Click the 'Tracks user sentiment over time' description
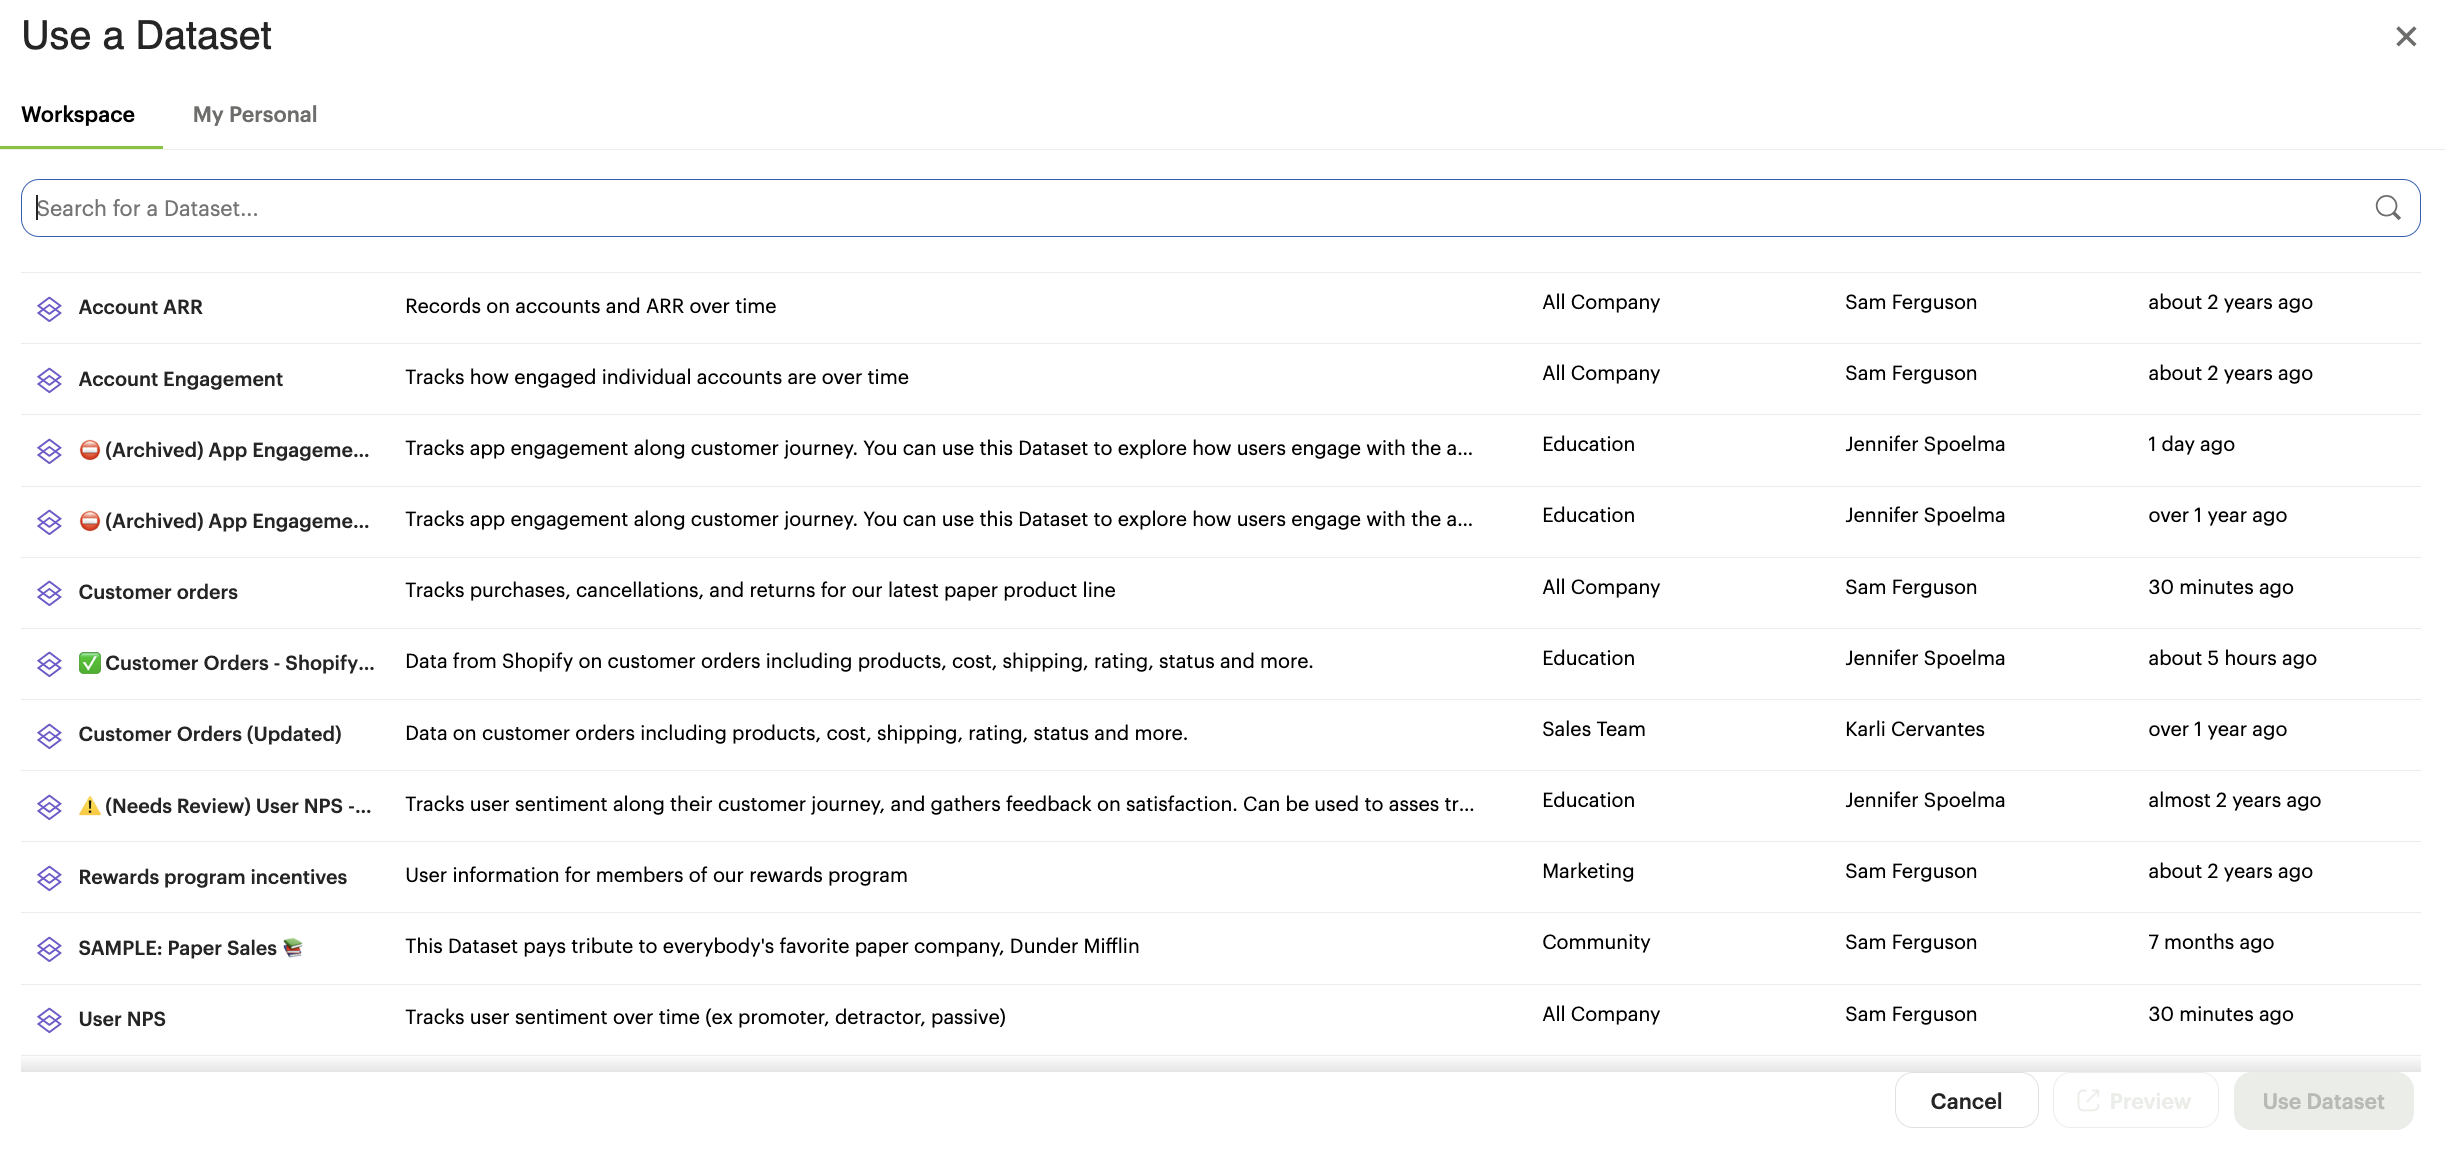The height and width of the screenshot is (1160, 2445). (x=705, y=1017)
